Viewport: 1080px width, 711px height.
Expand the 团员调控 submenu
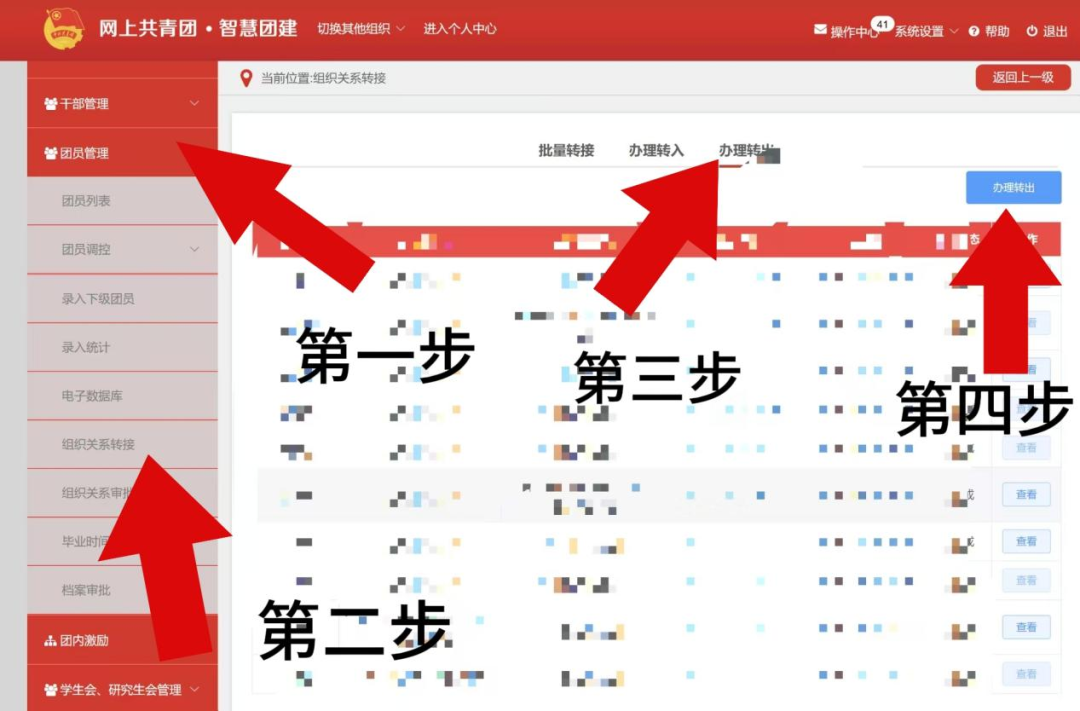tap(122, 249)
